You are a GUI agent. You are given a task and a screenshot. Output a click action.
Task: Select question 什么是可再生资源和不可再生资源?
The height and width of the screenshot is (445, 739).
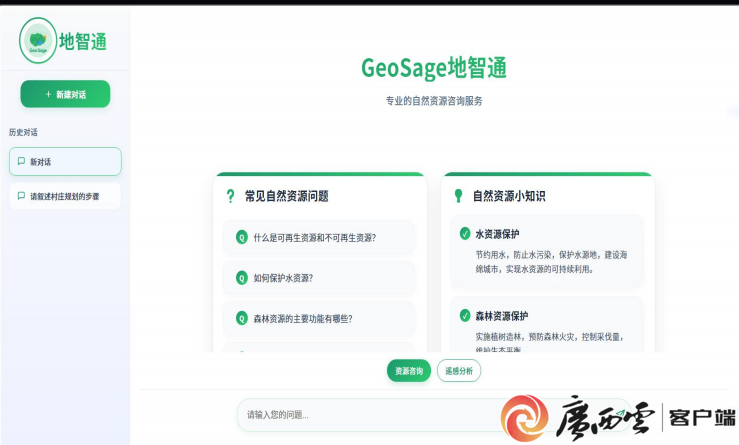click(320, 237)
